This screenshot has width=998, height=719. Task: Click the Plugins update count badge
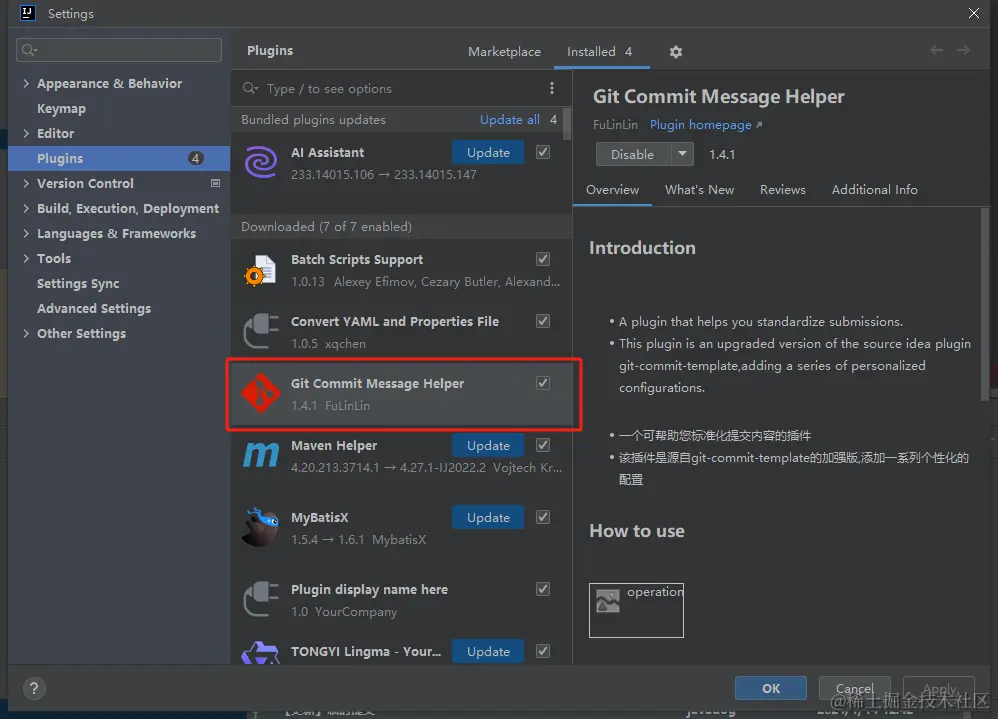point(195,158)
